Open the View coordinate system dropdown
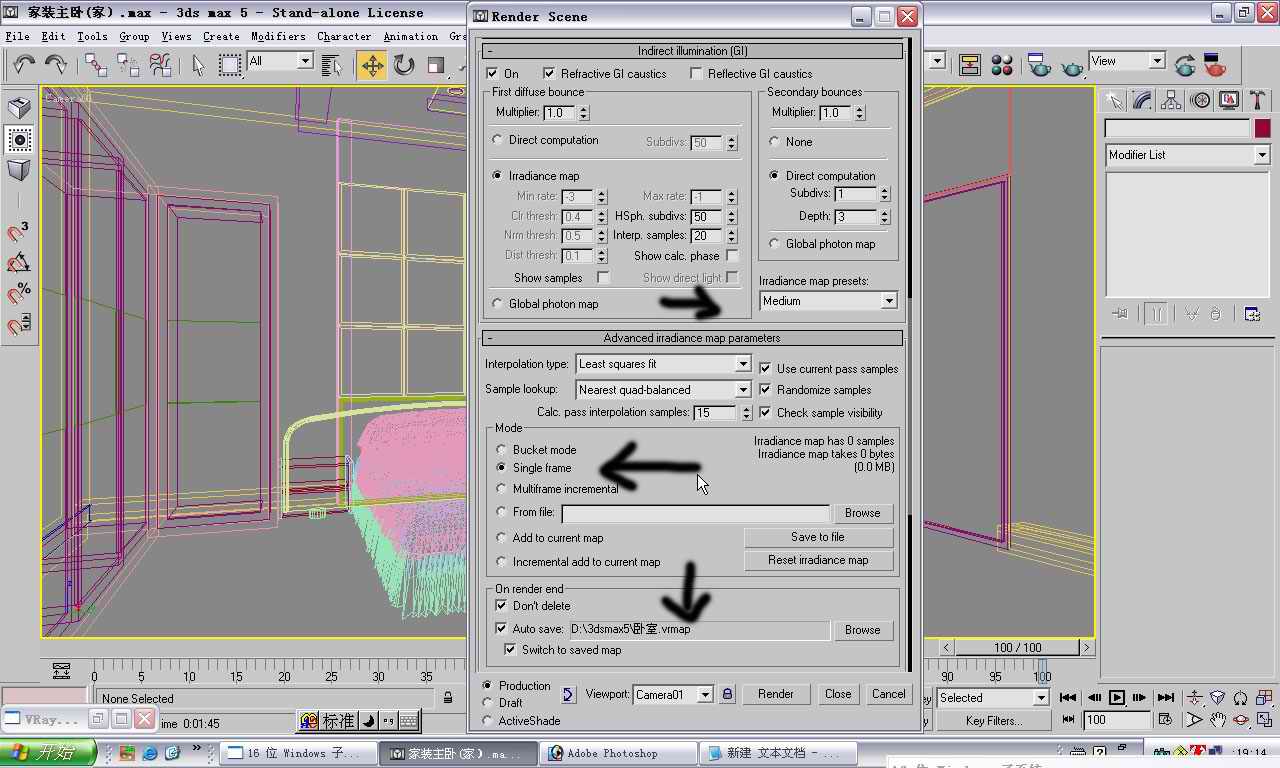 [1127, 61]
